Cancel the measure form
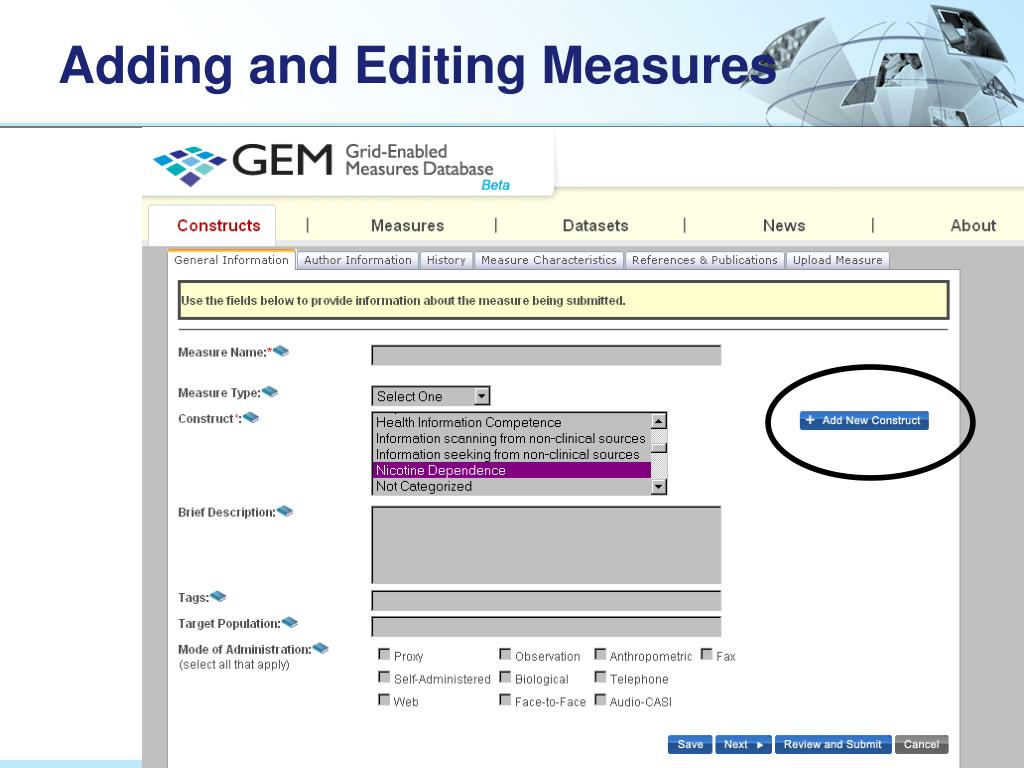 921,744
